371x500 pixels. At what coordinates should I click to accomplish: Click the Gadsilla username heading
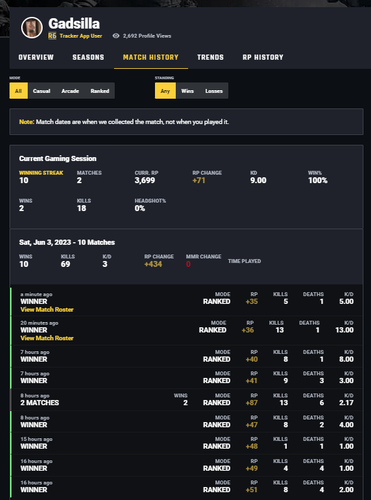(x=74, y=23)
